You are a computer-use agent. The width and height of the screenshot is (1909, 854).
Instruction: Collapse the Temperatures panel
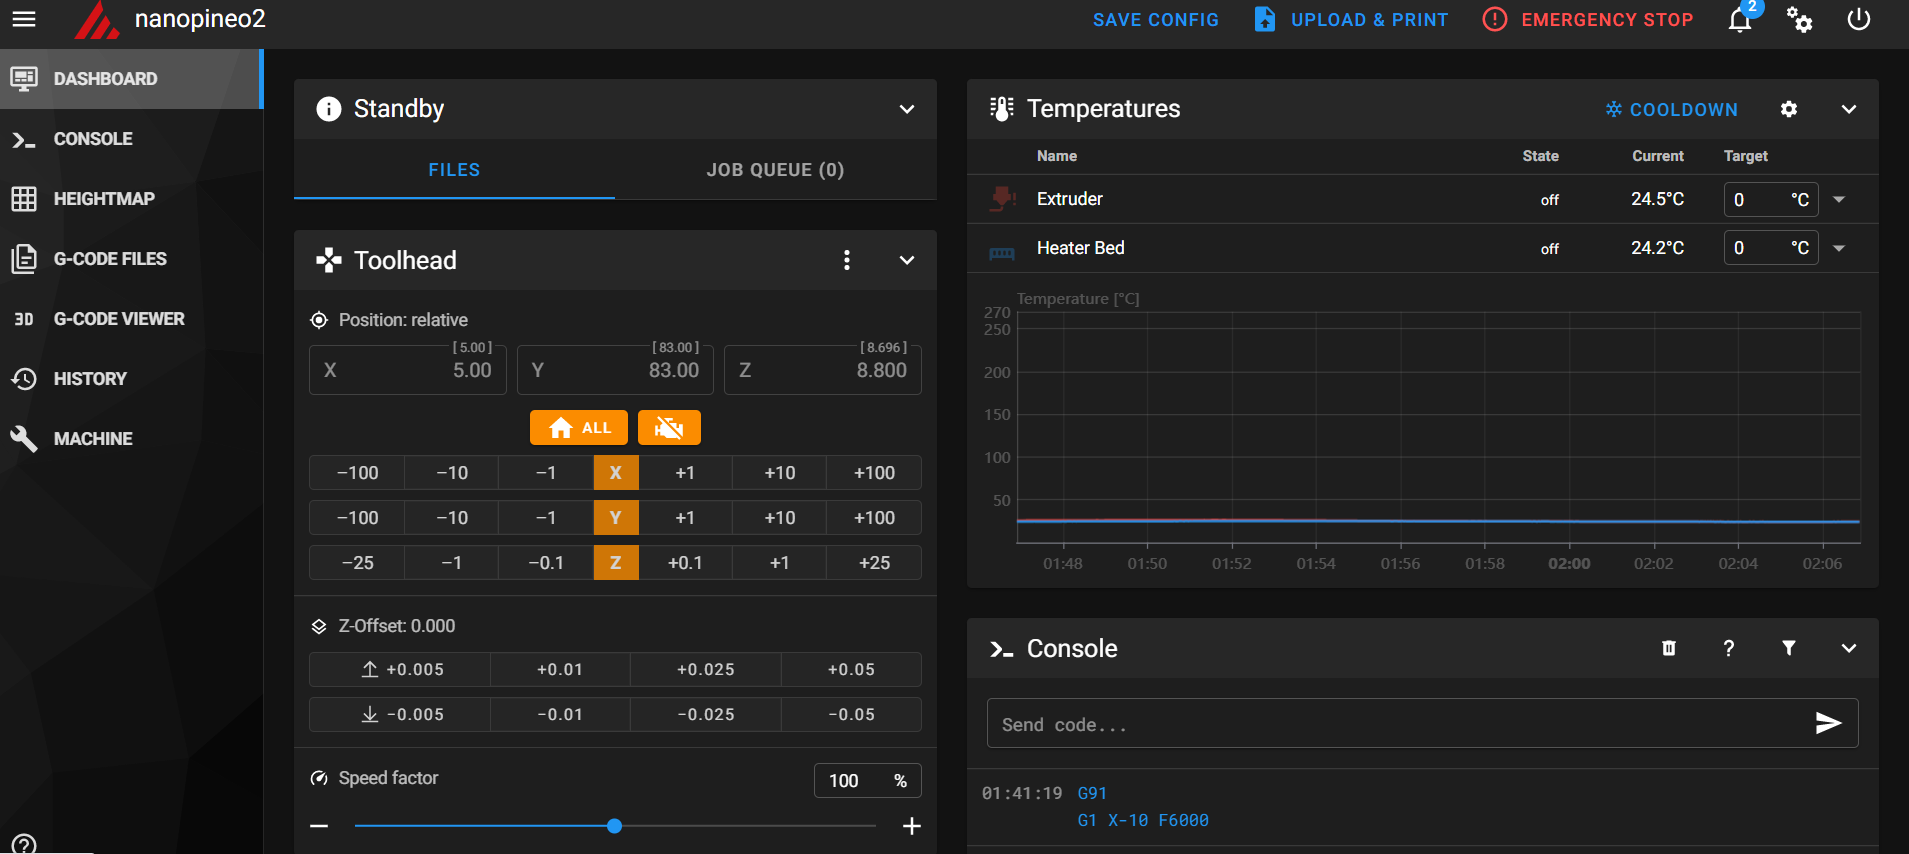point(1849,109)
